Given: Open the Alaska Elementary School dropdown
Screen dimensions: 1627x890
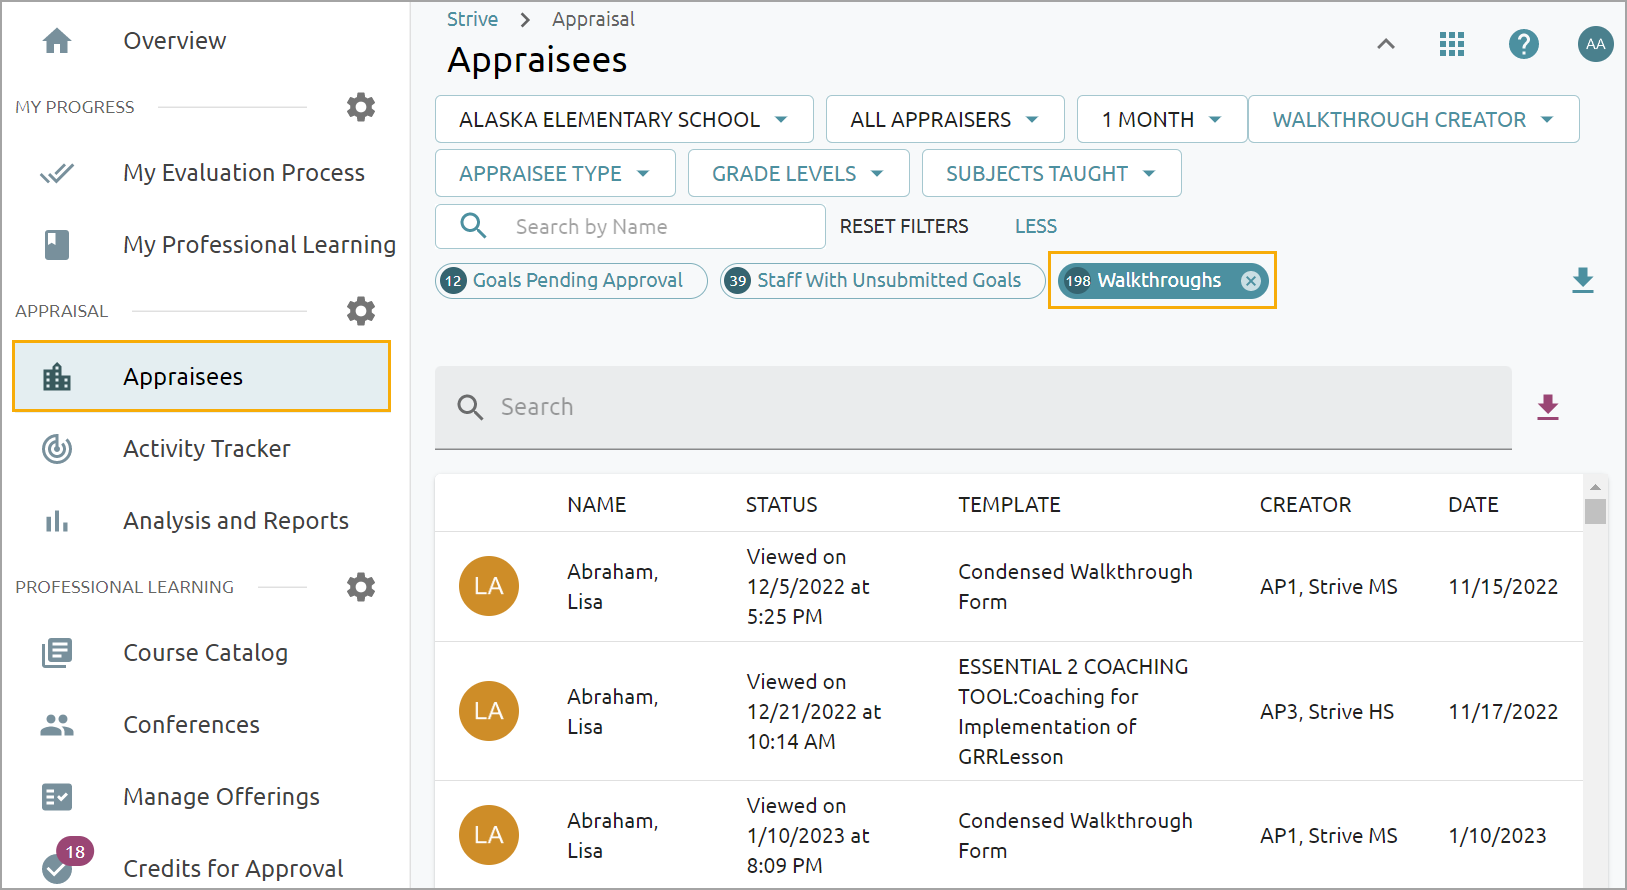Looking at the screenshot, I should (624, 119).
